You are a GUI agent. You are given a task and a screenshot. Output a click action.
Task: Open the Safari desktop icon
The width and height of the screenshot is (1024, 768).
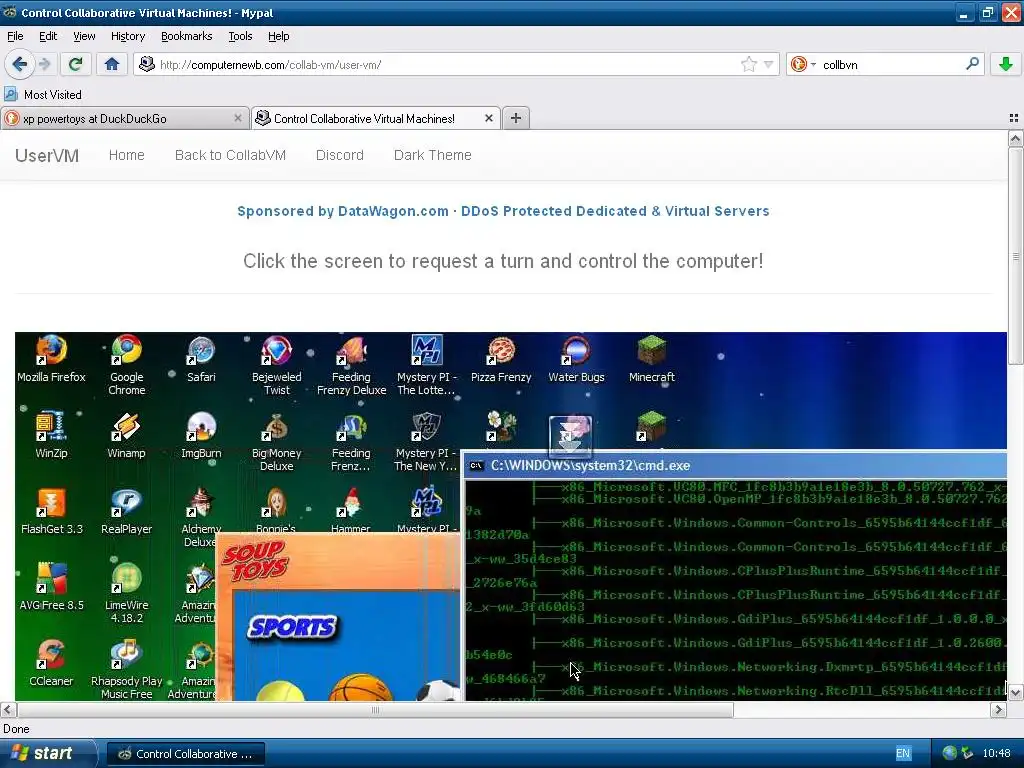[x=201, y=359]
